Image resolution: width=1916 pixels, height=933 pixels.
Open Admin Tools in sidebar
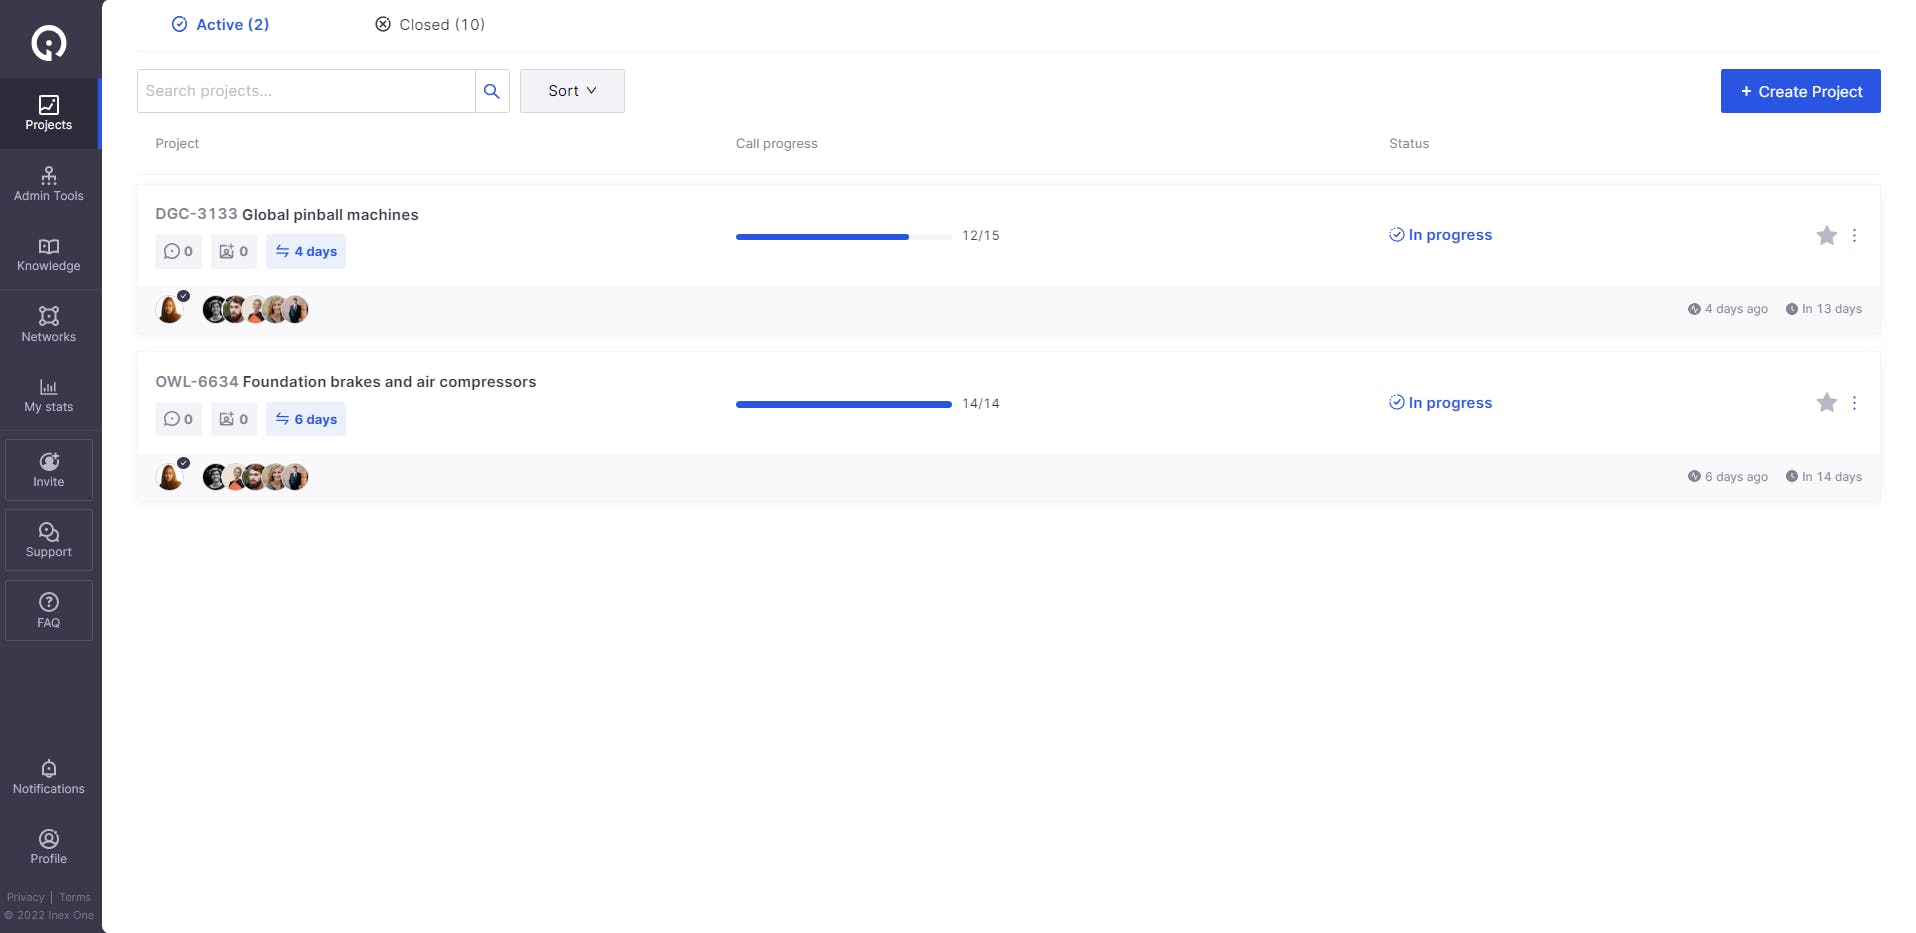[49, 184]
